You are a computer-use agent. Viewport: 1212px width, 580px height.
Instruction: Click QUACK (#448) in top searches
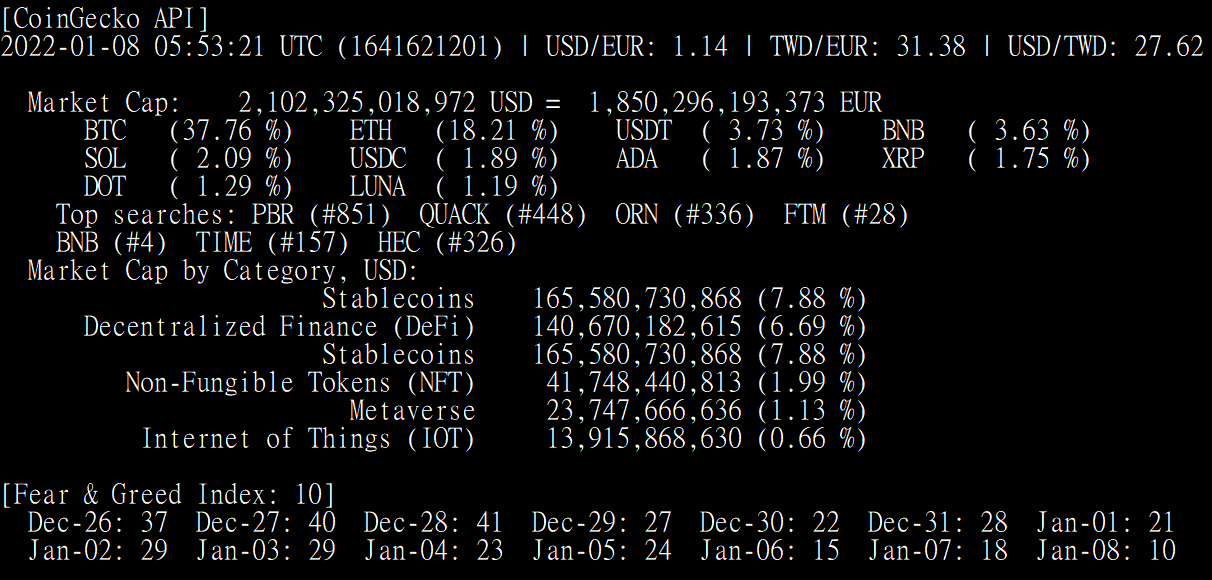point(503,214)
